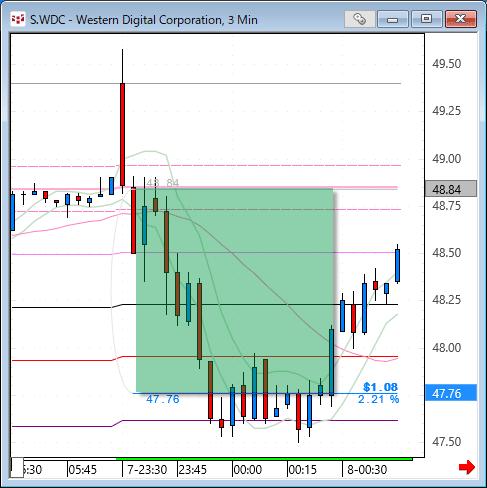The height and width of the screenshot is (488, 487).
Task: Click the S.WDC chart window icon
Action: click(18, 20)
